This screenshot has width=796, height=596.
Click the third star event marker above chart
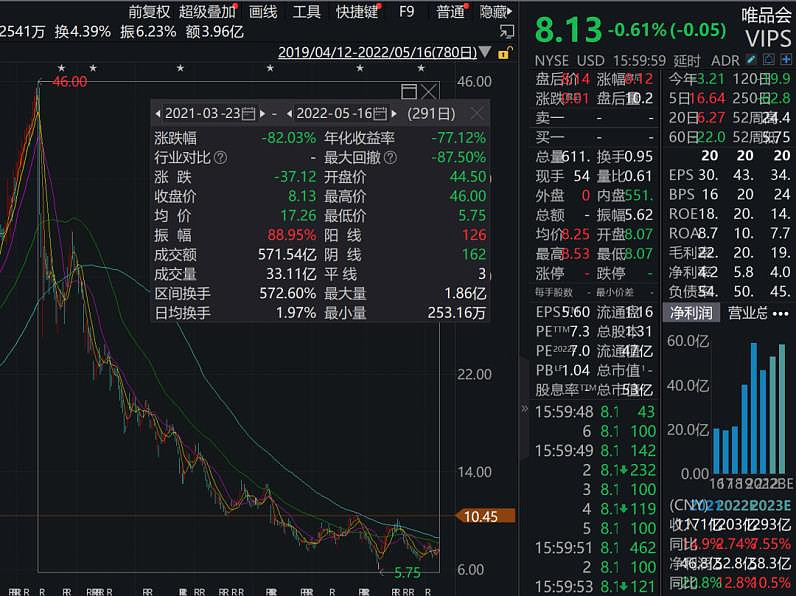pyautogui.click(x=180, y=68)
